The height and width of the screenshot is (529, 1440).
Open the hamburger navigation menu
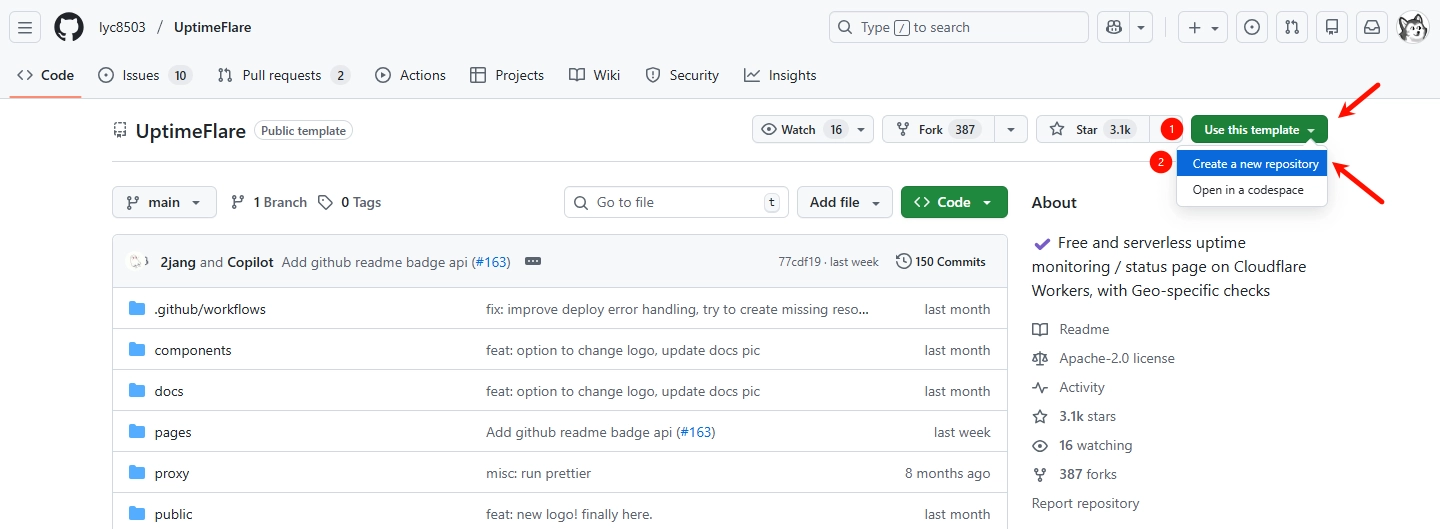[26, 27]
